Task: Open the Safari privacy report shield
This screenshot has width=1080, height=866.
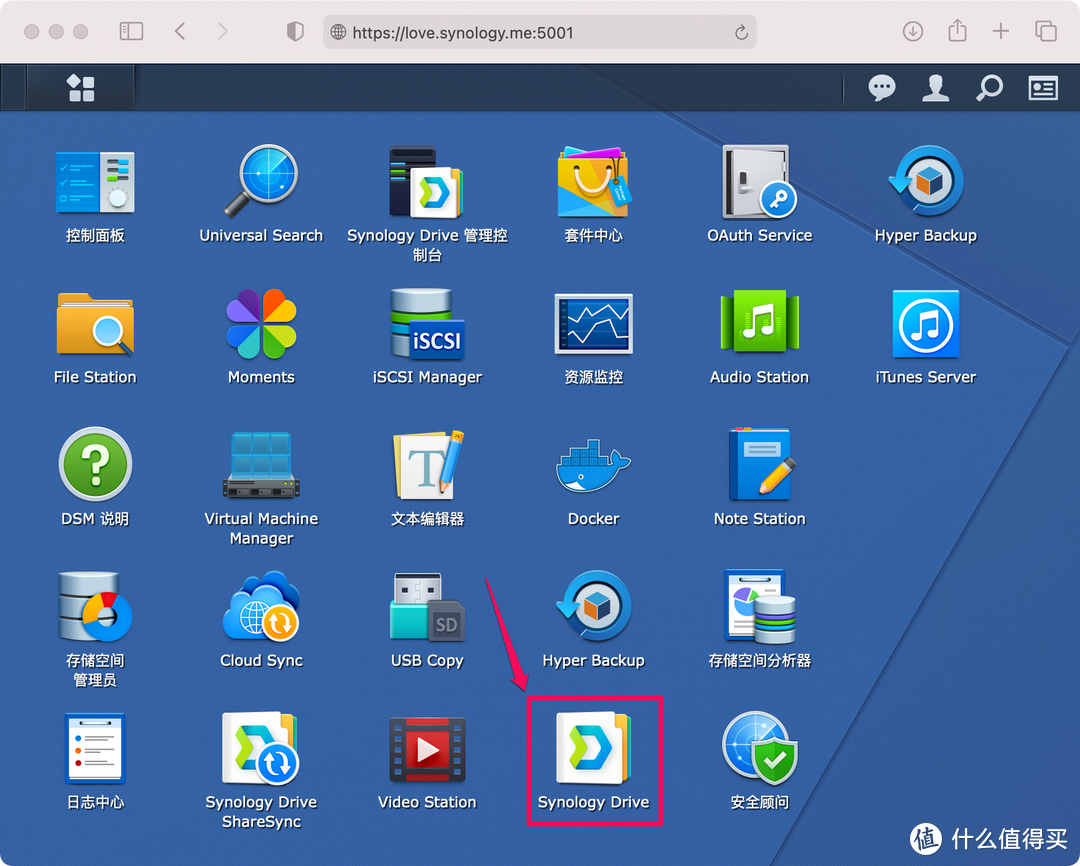Action: coord(295,32)
